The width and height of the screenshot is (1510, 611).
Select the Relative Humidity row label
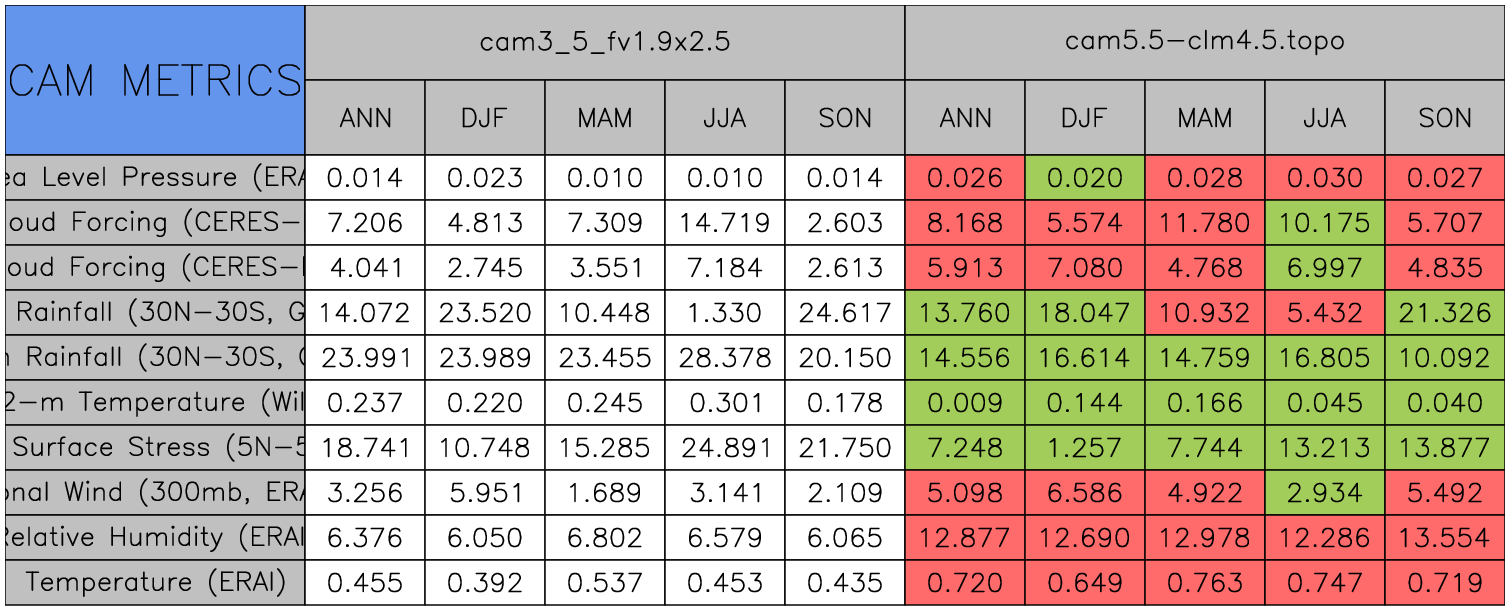tap(155, 537)
